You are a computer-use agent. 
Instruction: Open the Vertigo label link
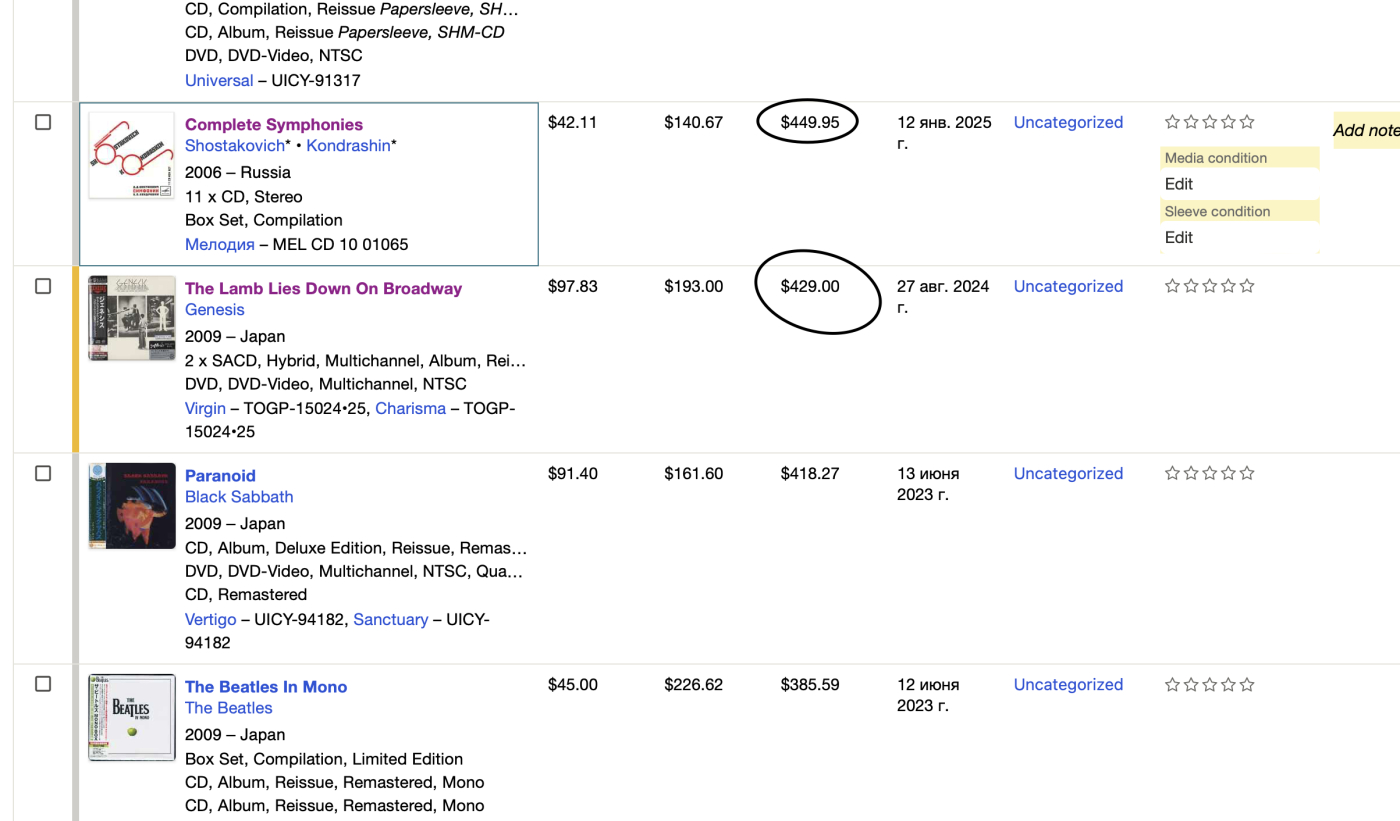pyautogui.click(x=210, y=619)
